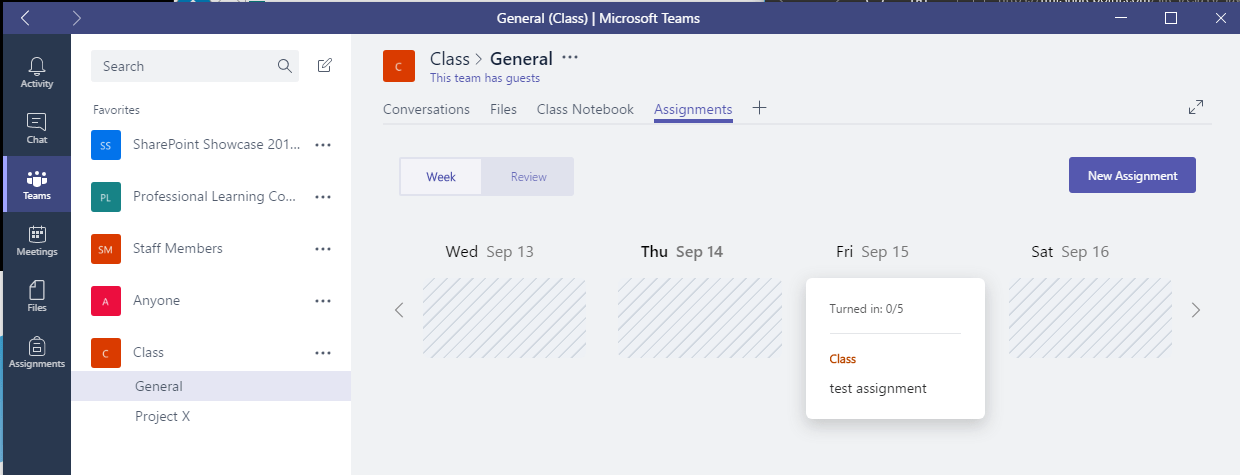The height and width of the screenshot is (475, 1240).
Task: Open more options for Staff Members team
Action: point(323,249)
